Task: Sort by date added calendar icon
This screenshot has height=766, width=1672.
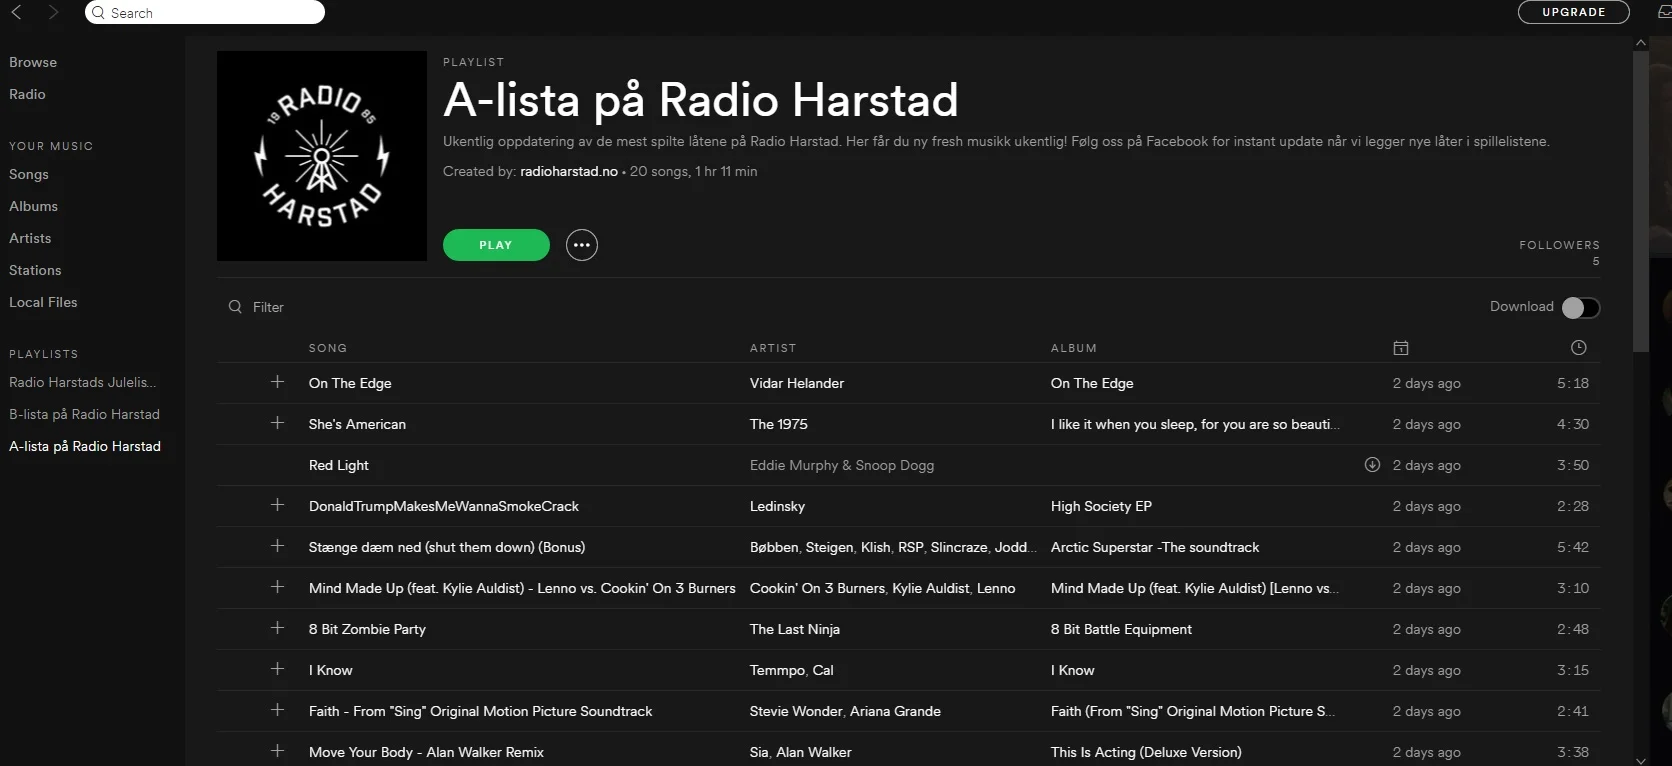Action: coord(1401,348)
